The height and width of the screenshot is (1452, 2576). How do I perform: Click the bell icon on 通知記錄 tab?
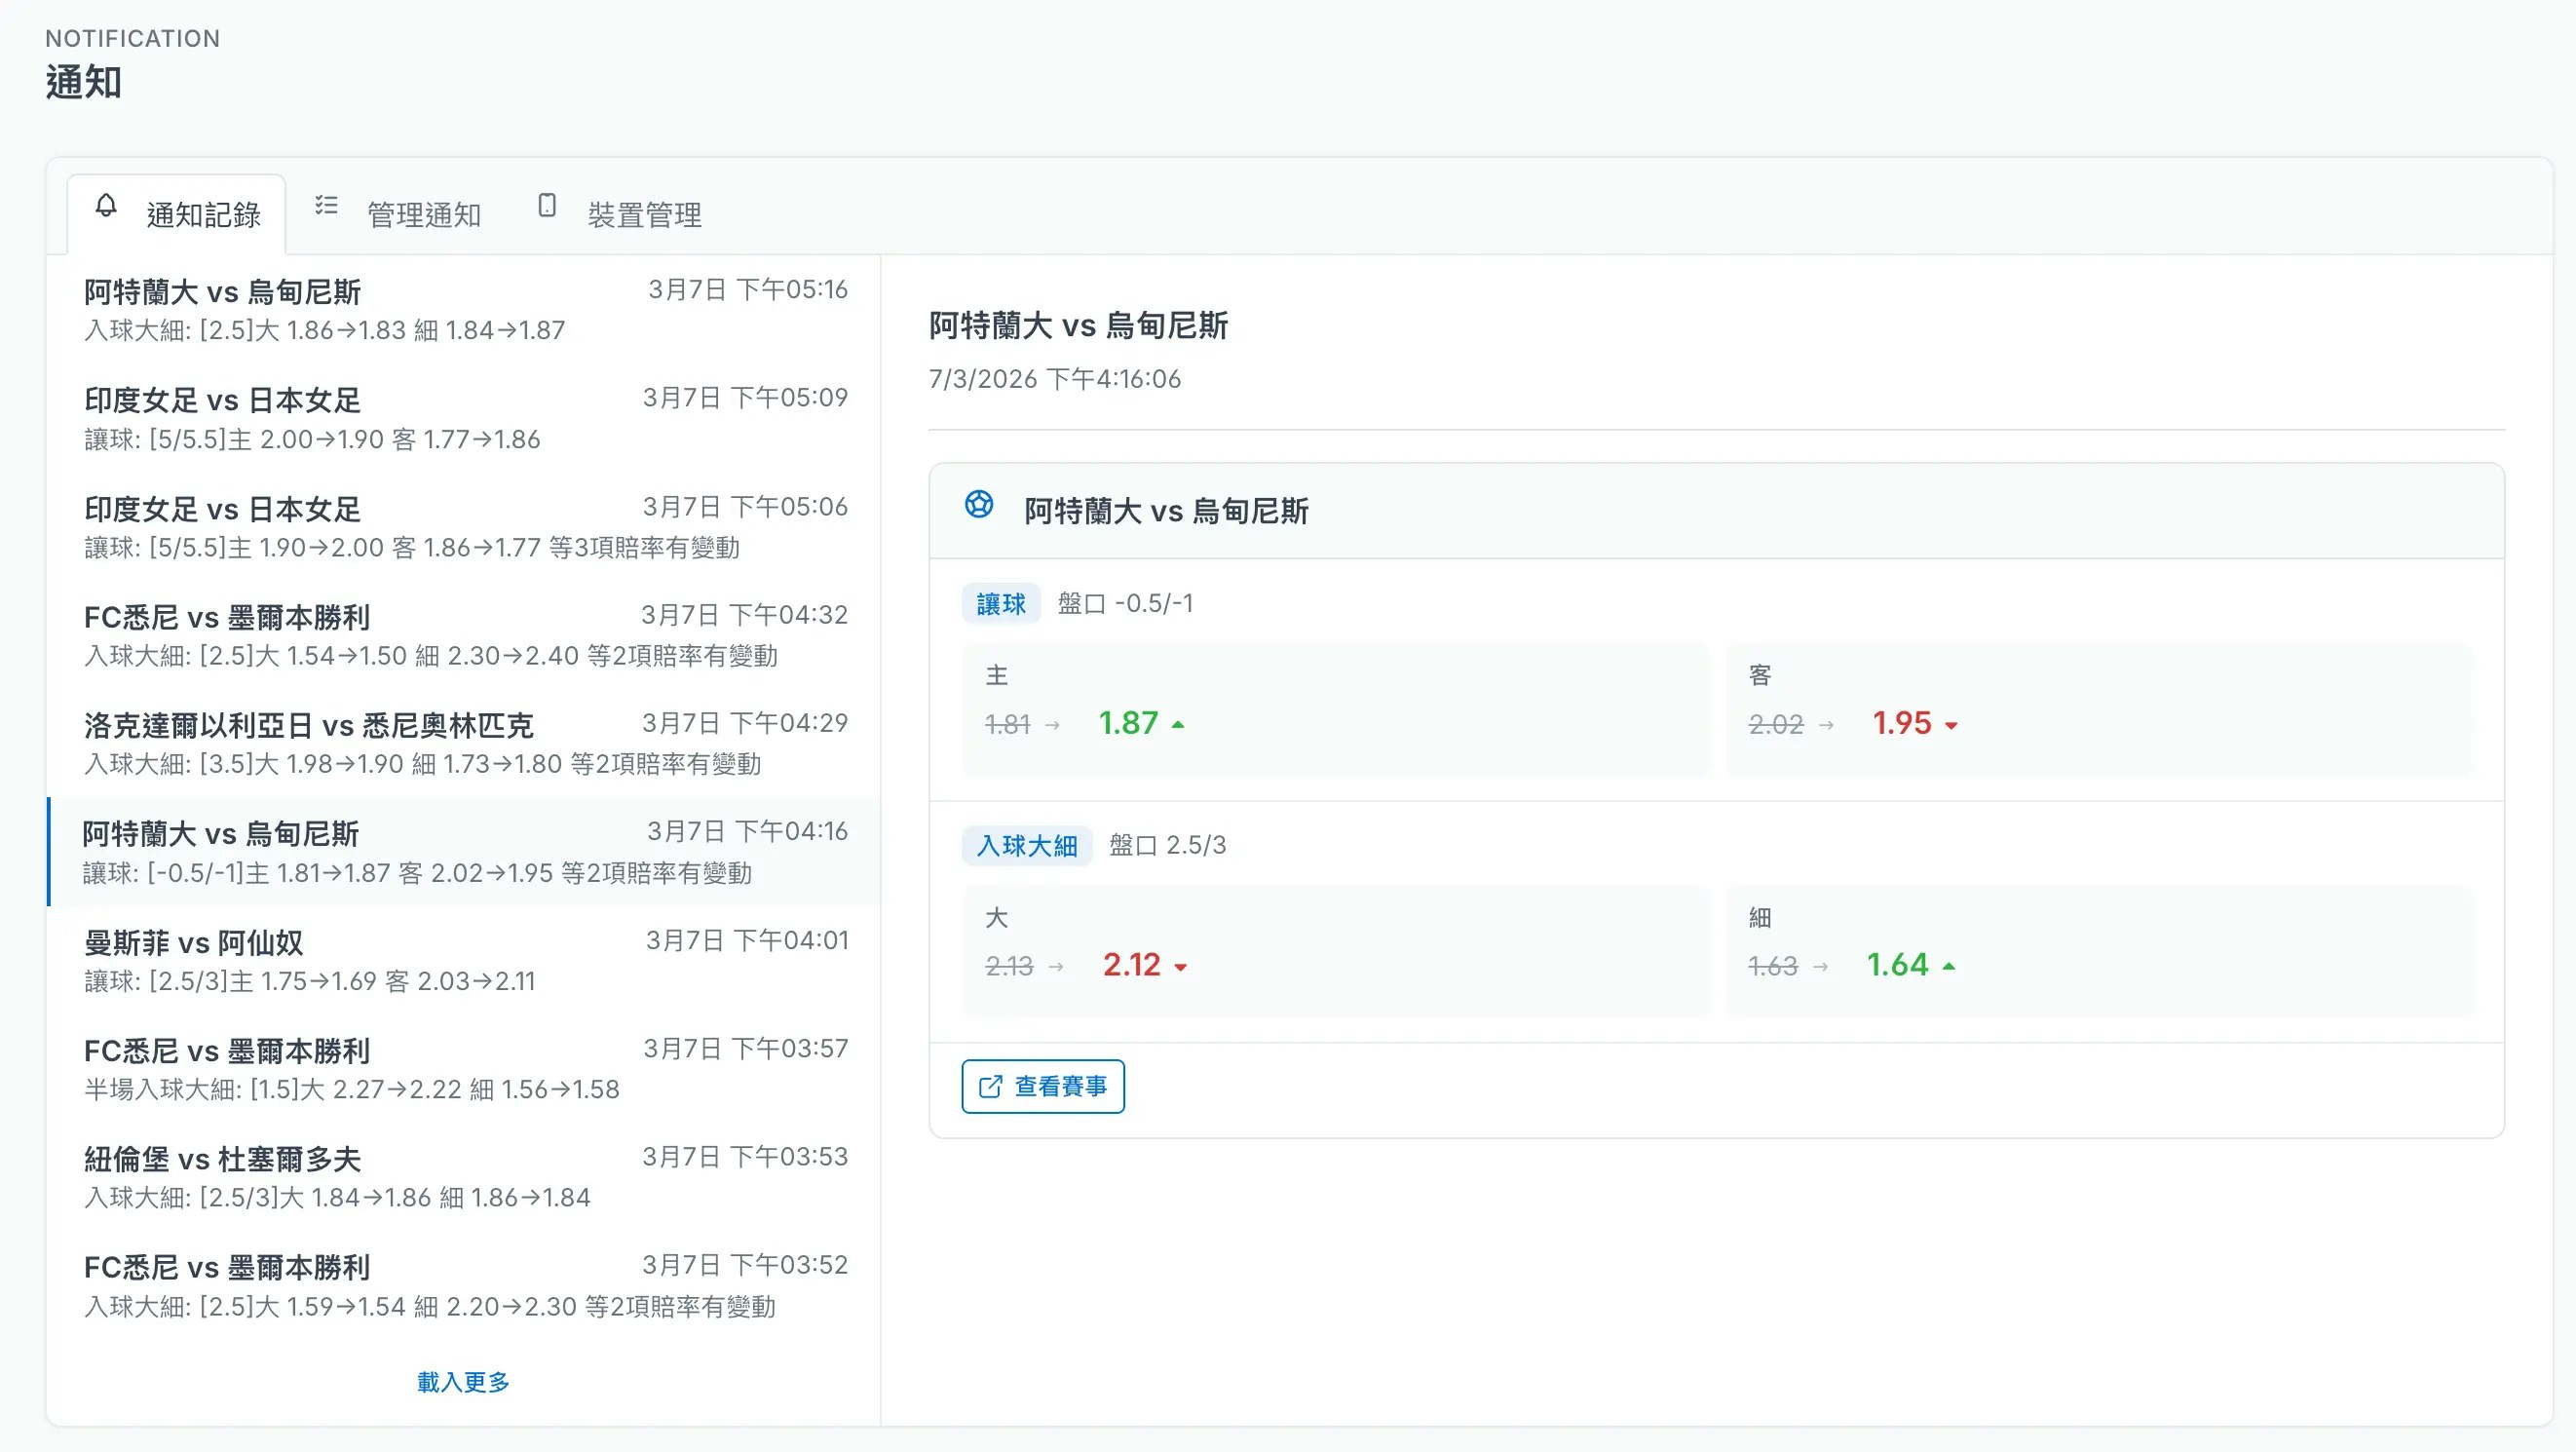[106, 206]
